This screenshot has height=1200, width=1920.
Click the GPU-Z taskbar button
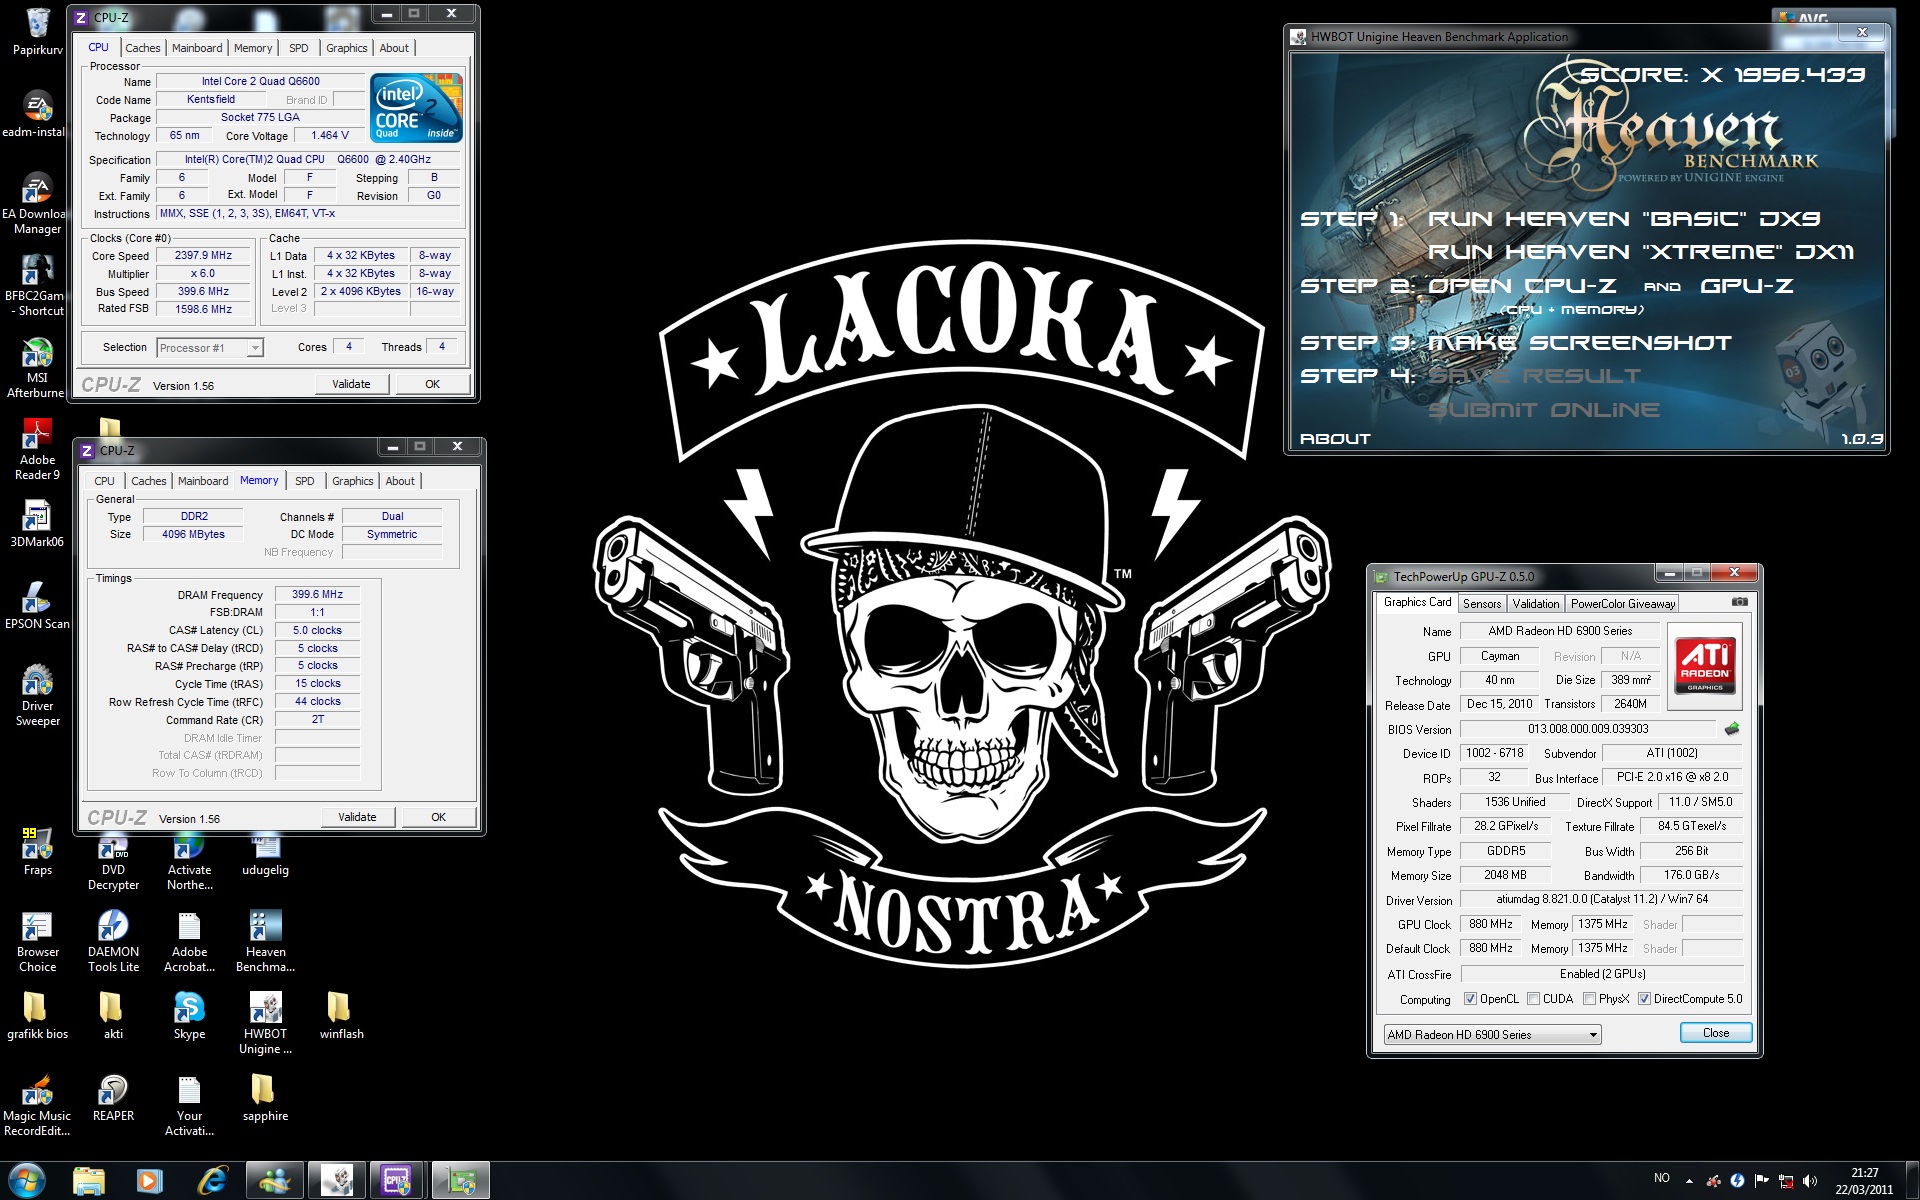point(460,1181)
